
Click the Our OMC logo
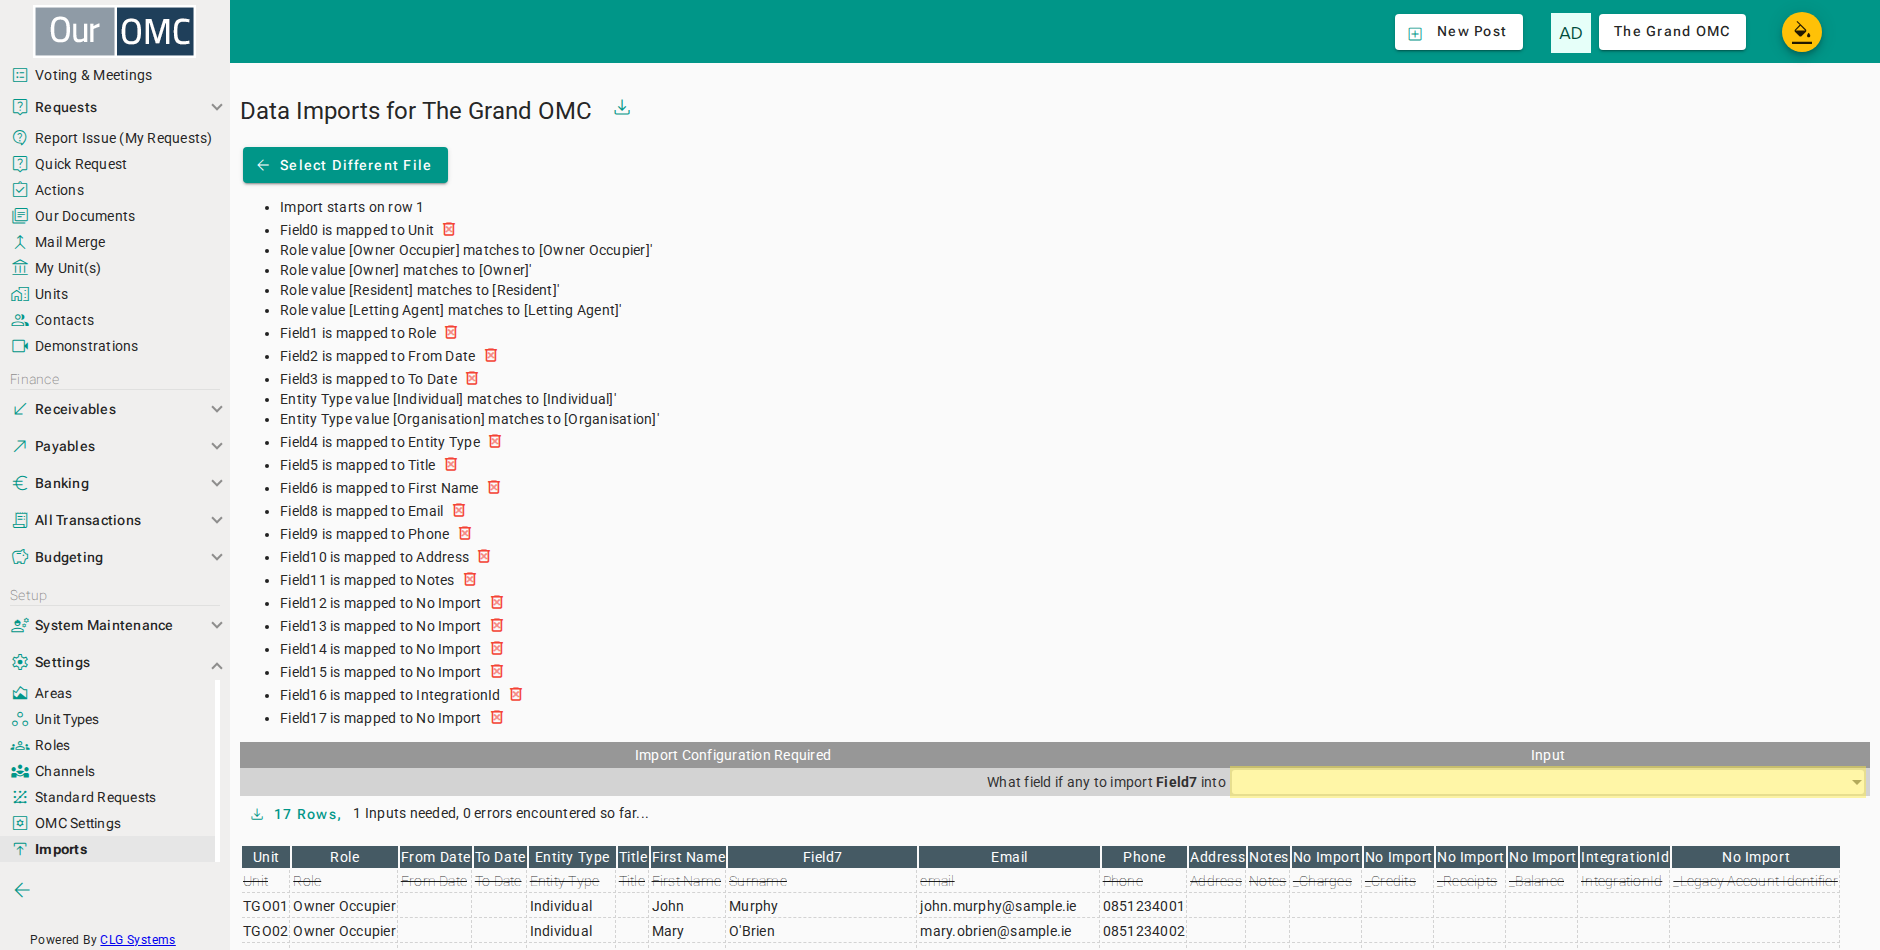click(115, 31)
